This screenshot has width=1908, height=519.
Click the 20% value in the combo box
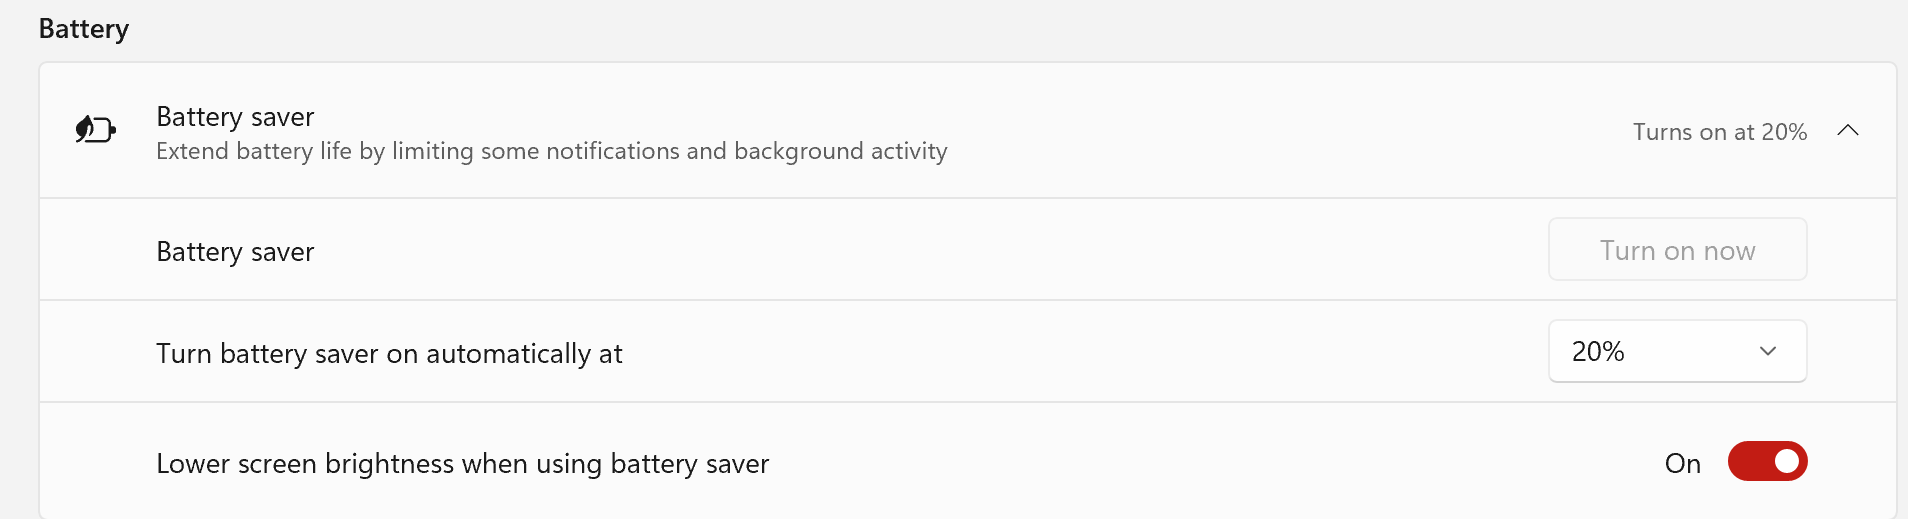(x=1598, y=352)
